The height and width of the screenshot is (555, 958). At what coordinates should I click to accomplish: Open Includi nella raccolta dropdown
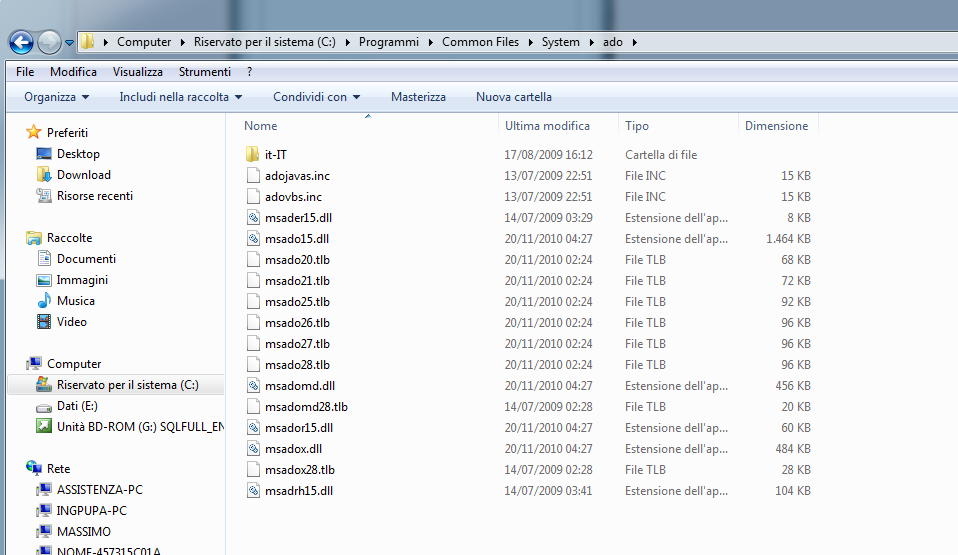point(180,97)
